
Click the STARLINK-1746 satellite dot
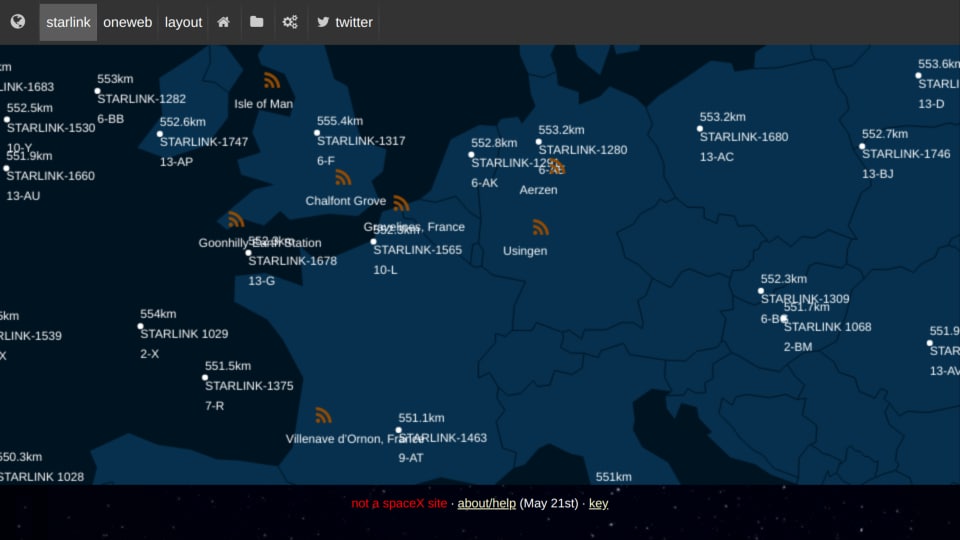(x=862, y=146)
